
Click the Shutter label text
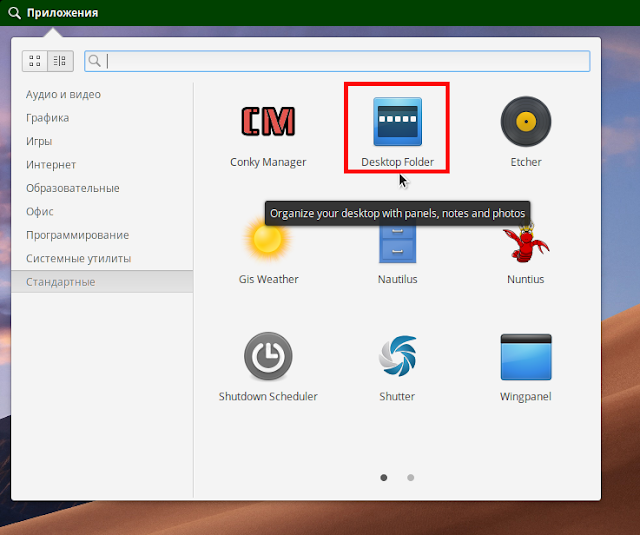[397, 396]
